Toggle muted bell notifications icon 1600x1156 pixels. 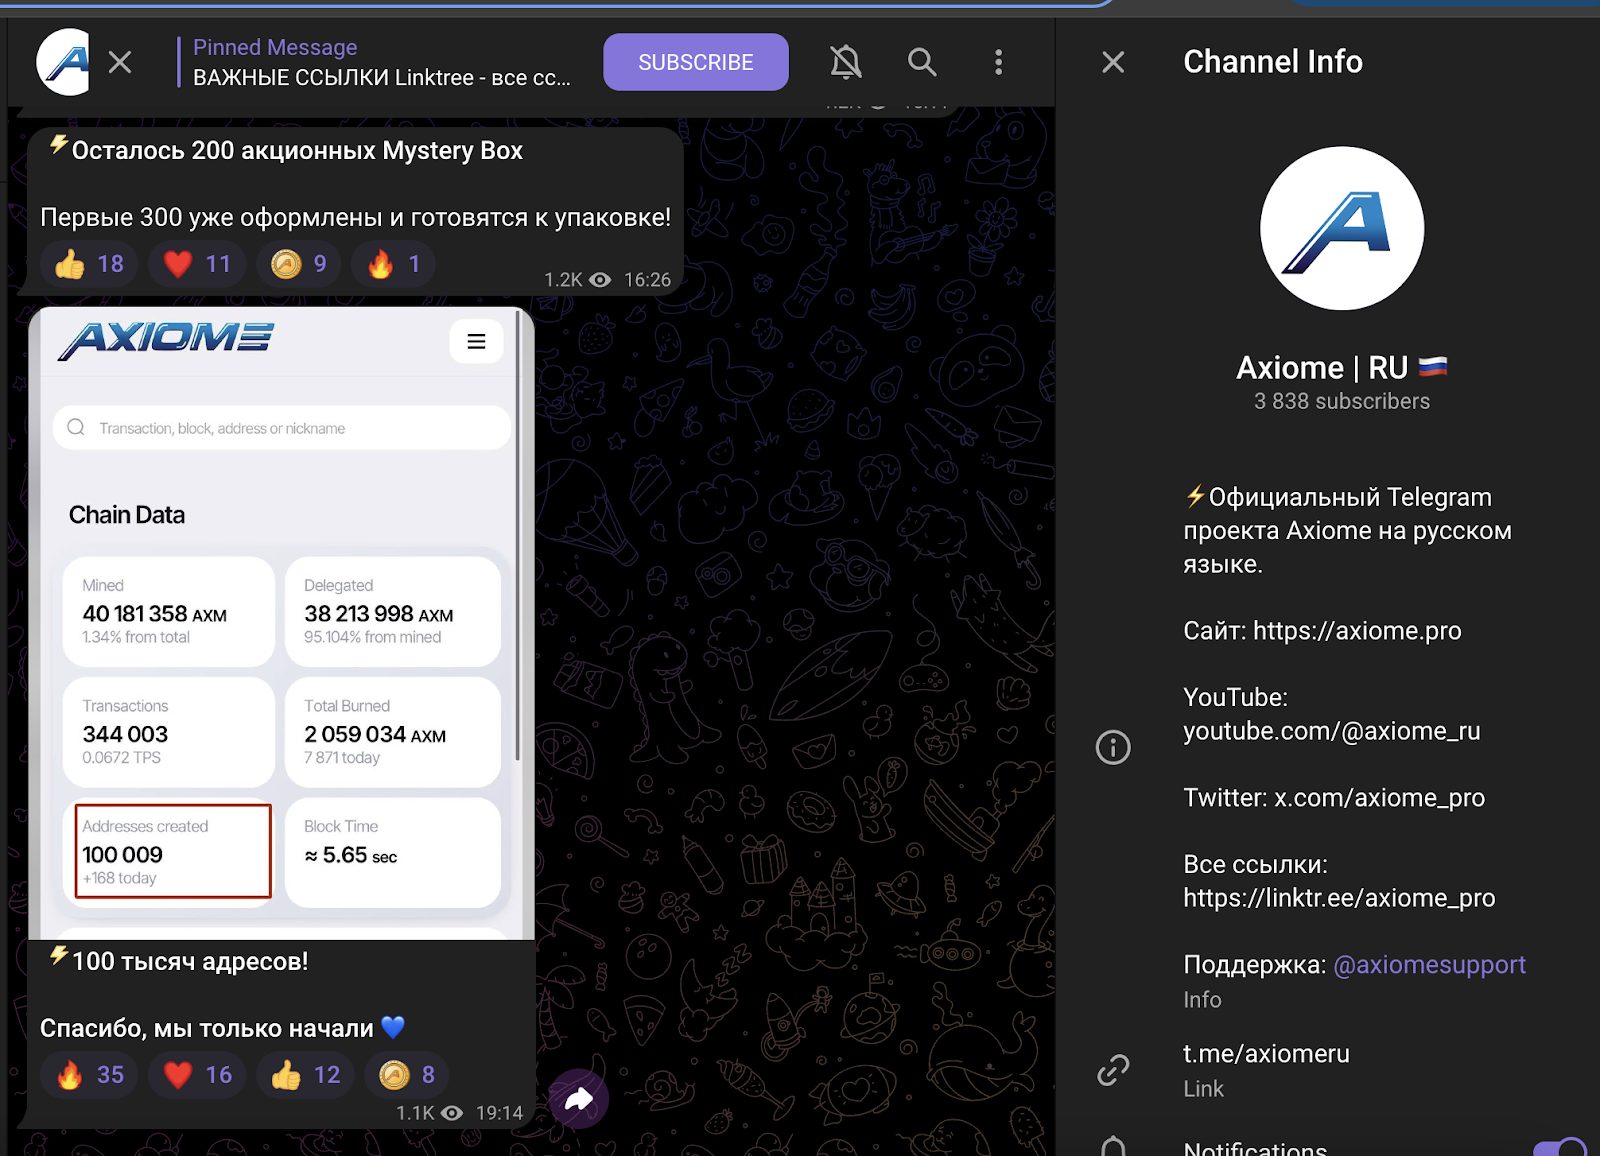pyautogui.click(x=845, y=62)
